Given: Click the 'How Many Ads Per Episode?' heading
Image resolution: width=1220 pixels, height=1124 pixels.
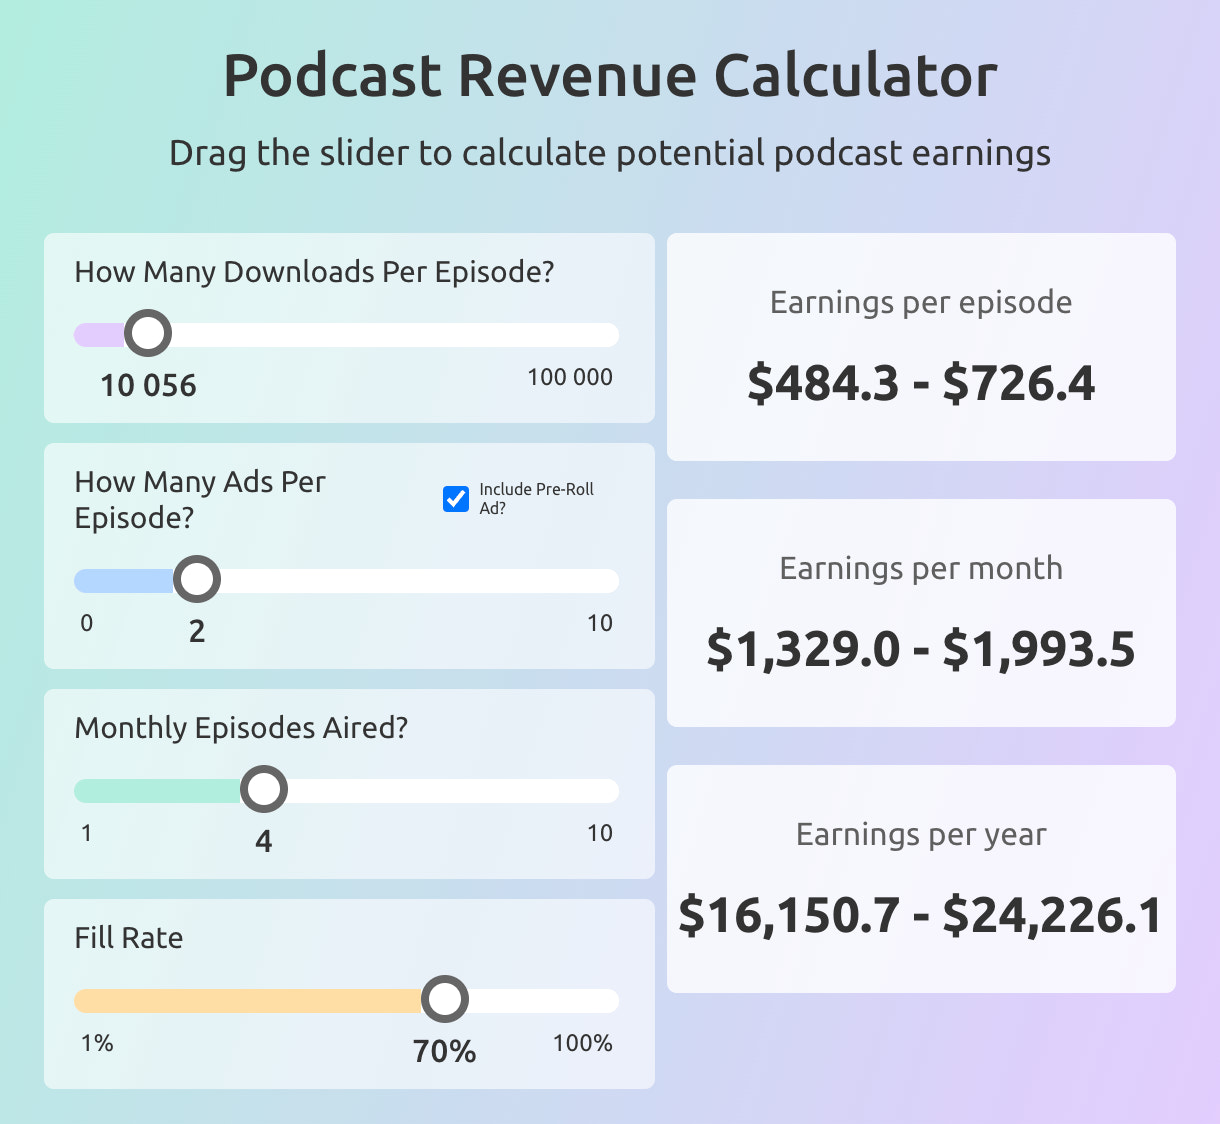Looking at the screenshot, I should click(x=200, y=499).
